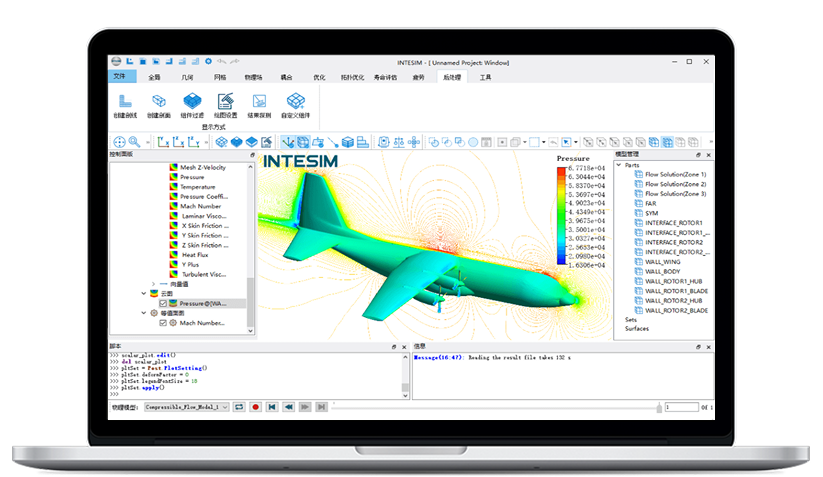Image resolution: width=823 pixels, height=477 pixels.
Task: Click the play-forward animation button
Action: [x=305, y=407]
